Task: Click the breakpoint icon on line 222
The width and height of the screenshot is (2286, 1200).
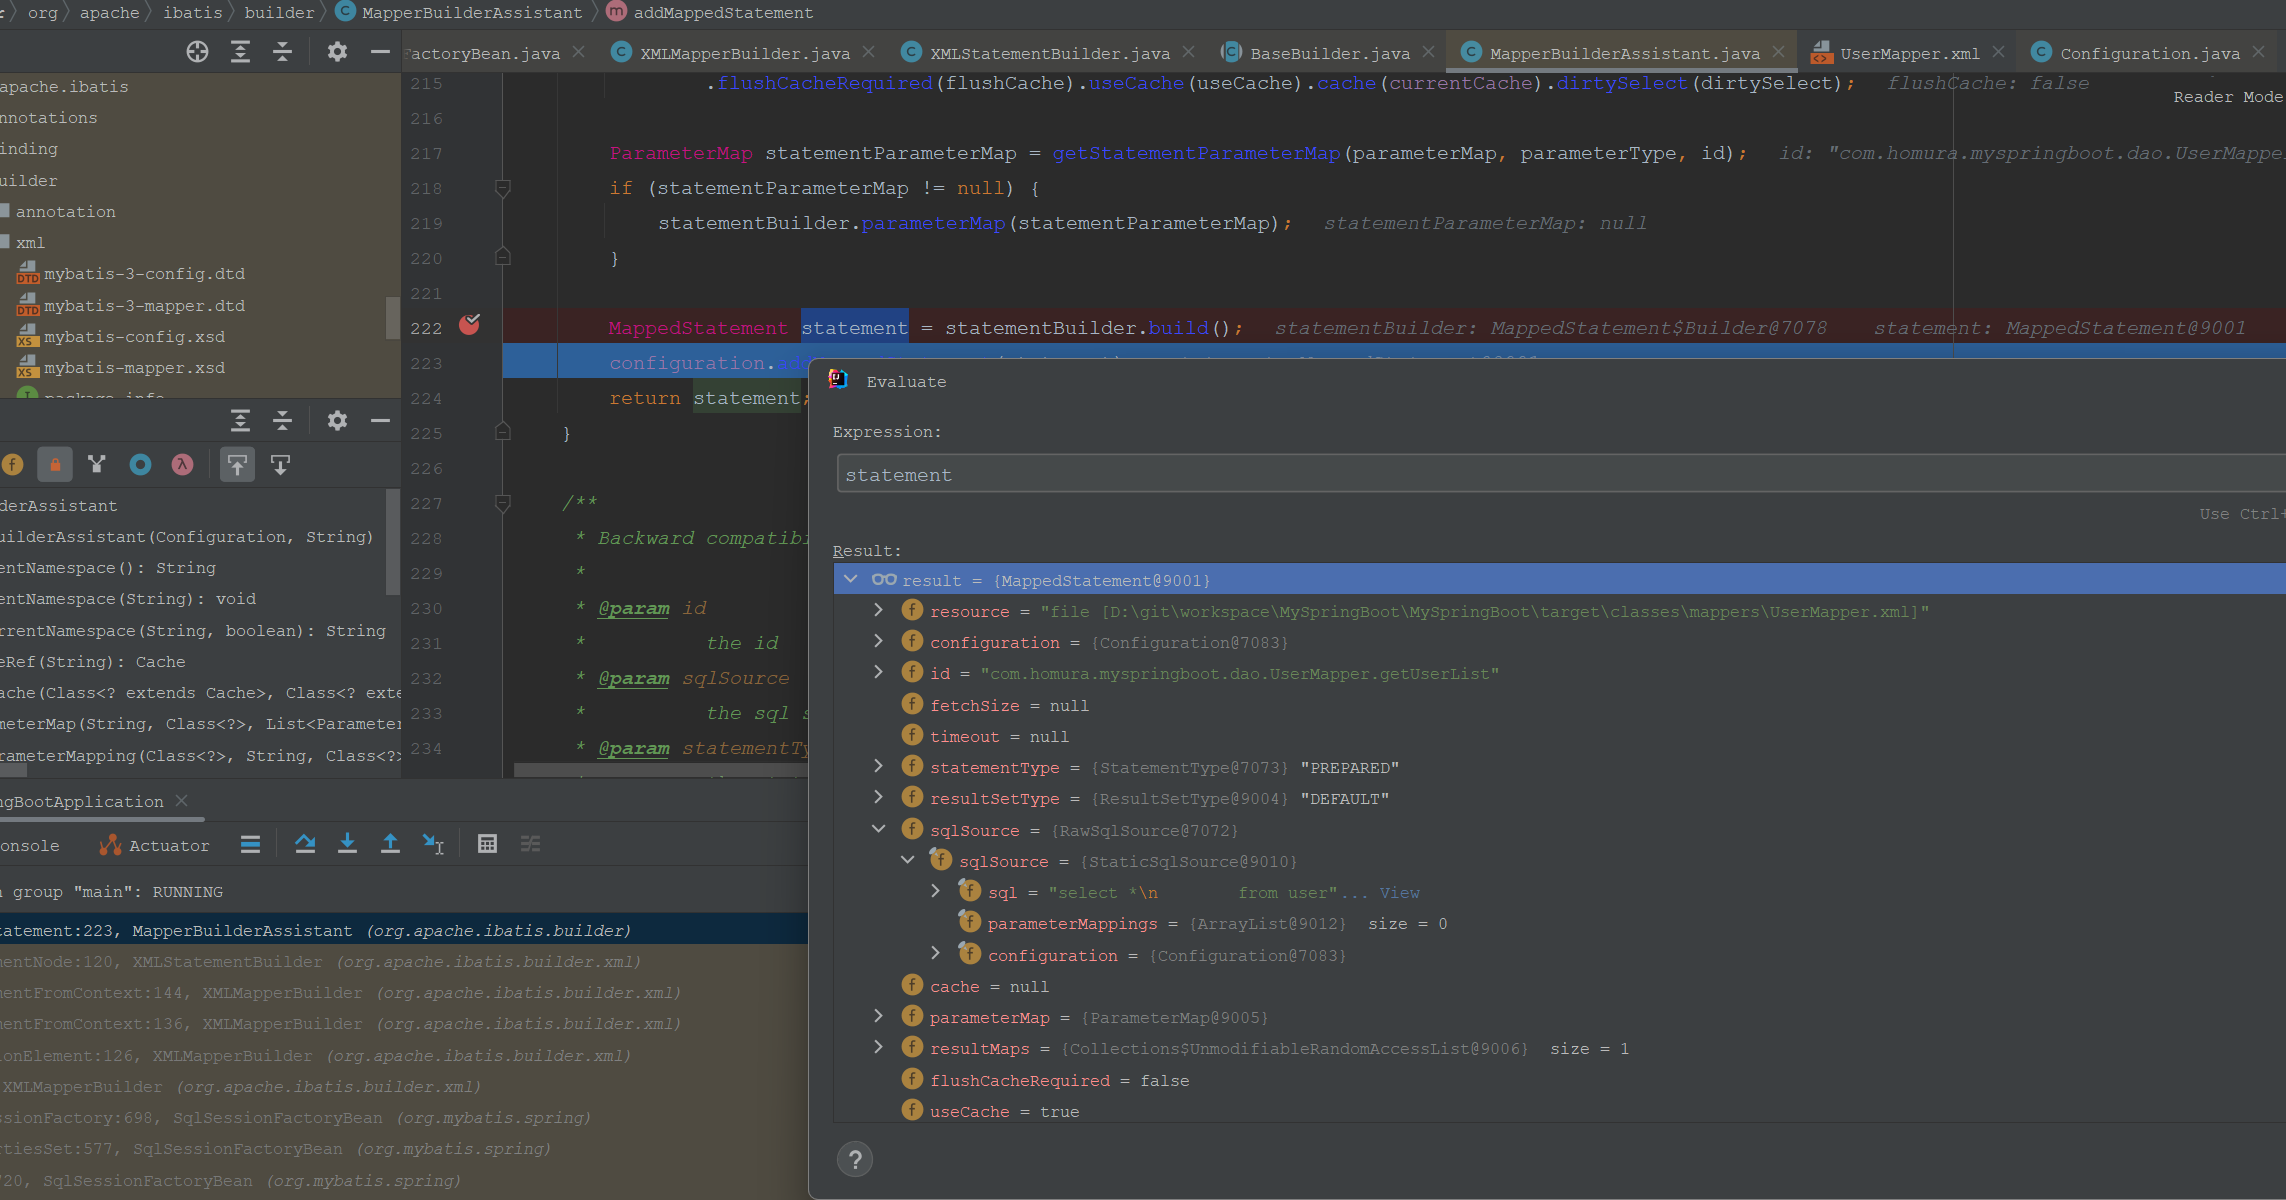Action: pos(469,324)
